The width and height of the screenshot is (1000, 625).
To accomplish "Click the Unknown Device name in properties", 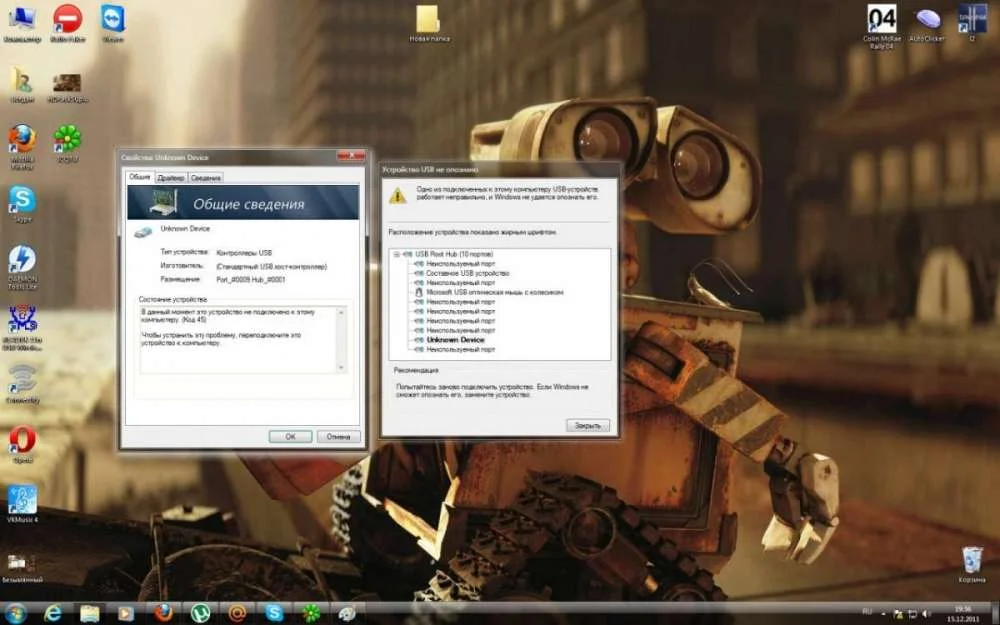I will point(185,228).
